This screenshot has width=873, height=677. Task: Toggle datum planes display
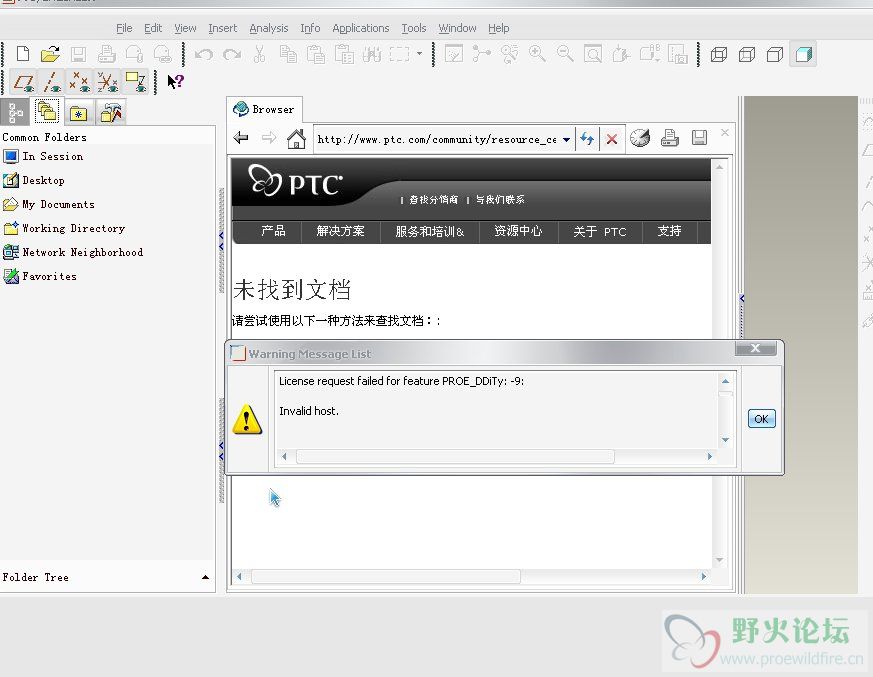(x=24, y=82)
